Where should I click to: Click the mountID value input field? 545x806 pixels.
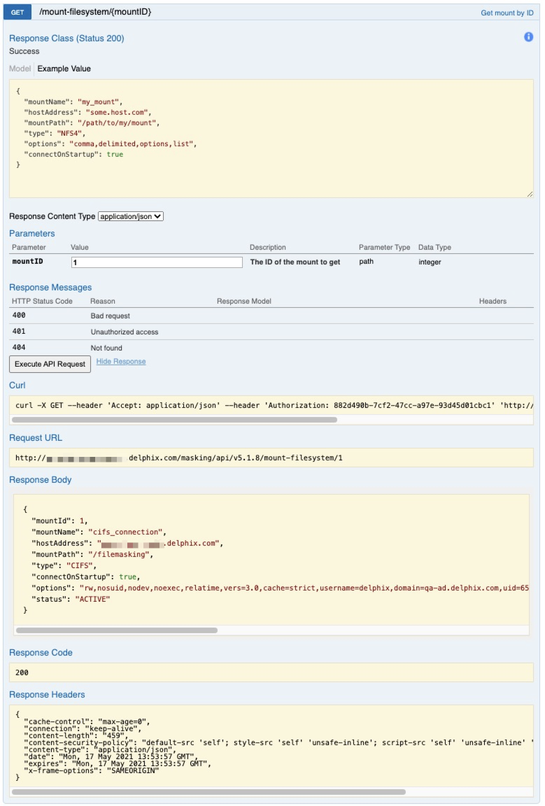point(157,262)
